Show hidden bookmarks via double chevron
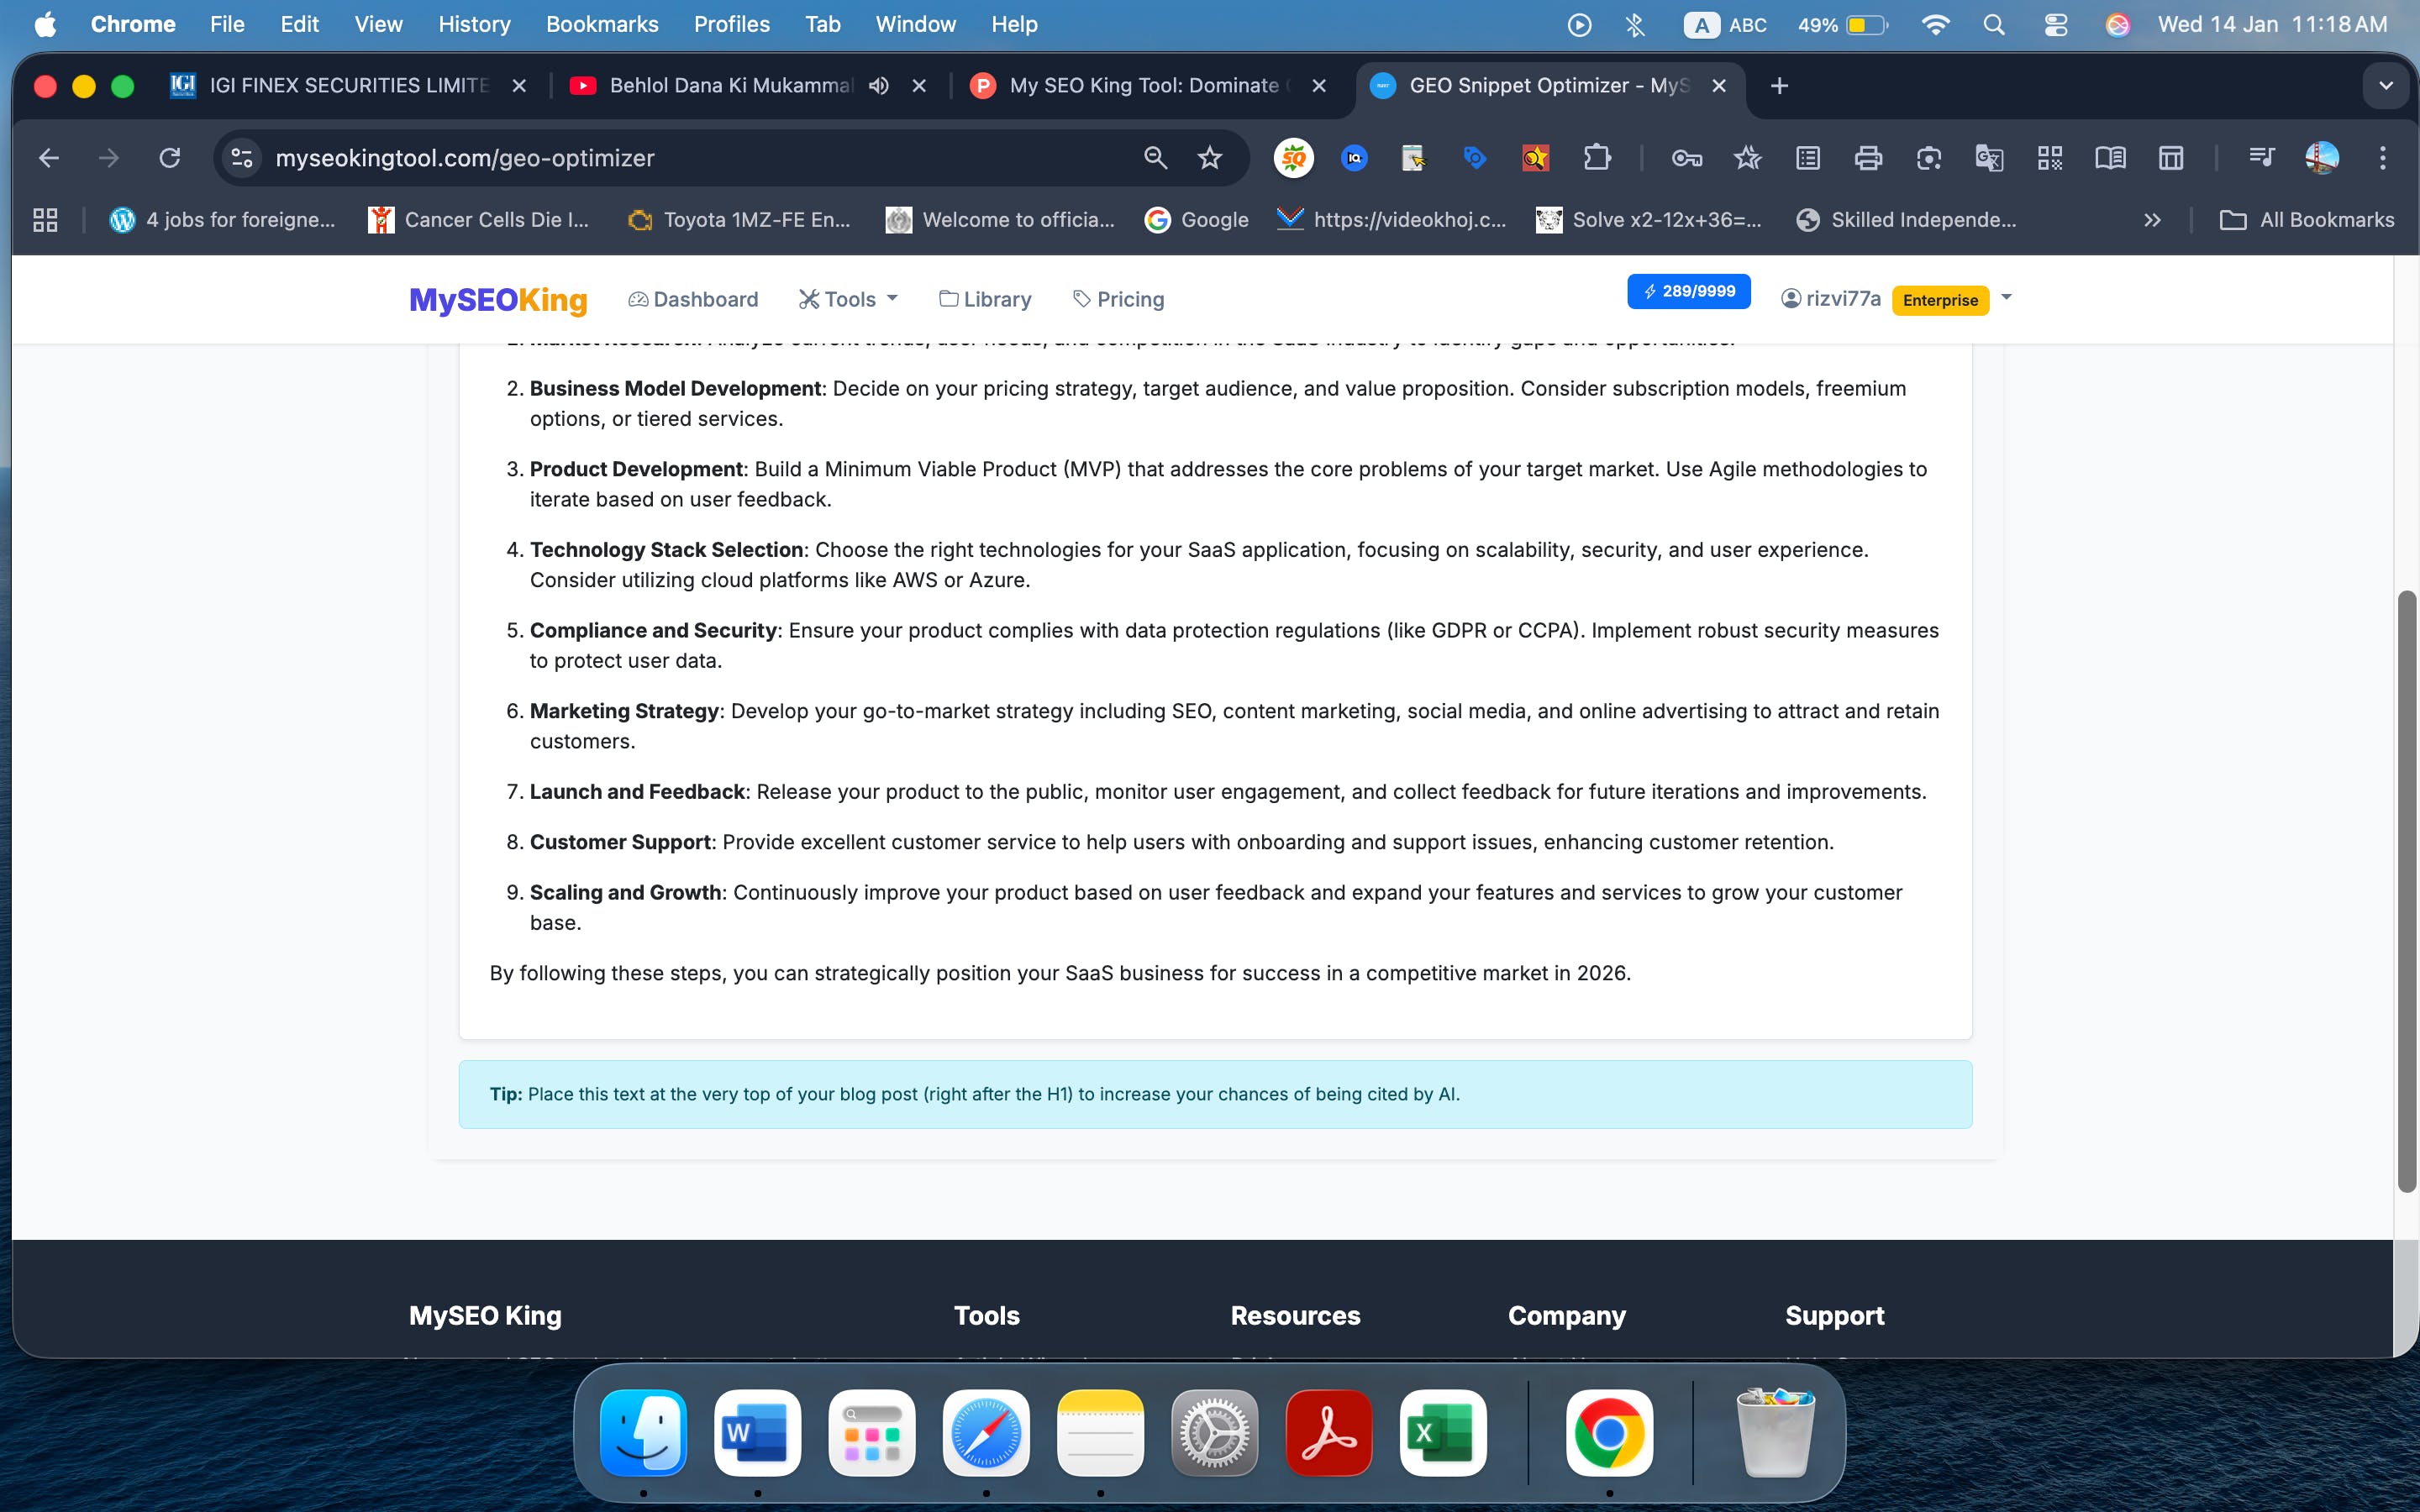The width and height of the screenshot is (2420, 1512). [x=2152, y=220]
